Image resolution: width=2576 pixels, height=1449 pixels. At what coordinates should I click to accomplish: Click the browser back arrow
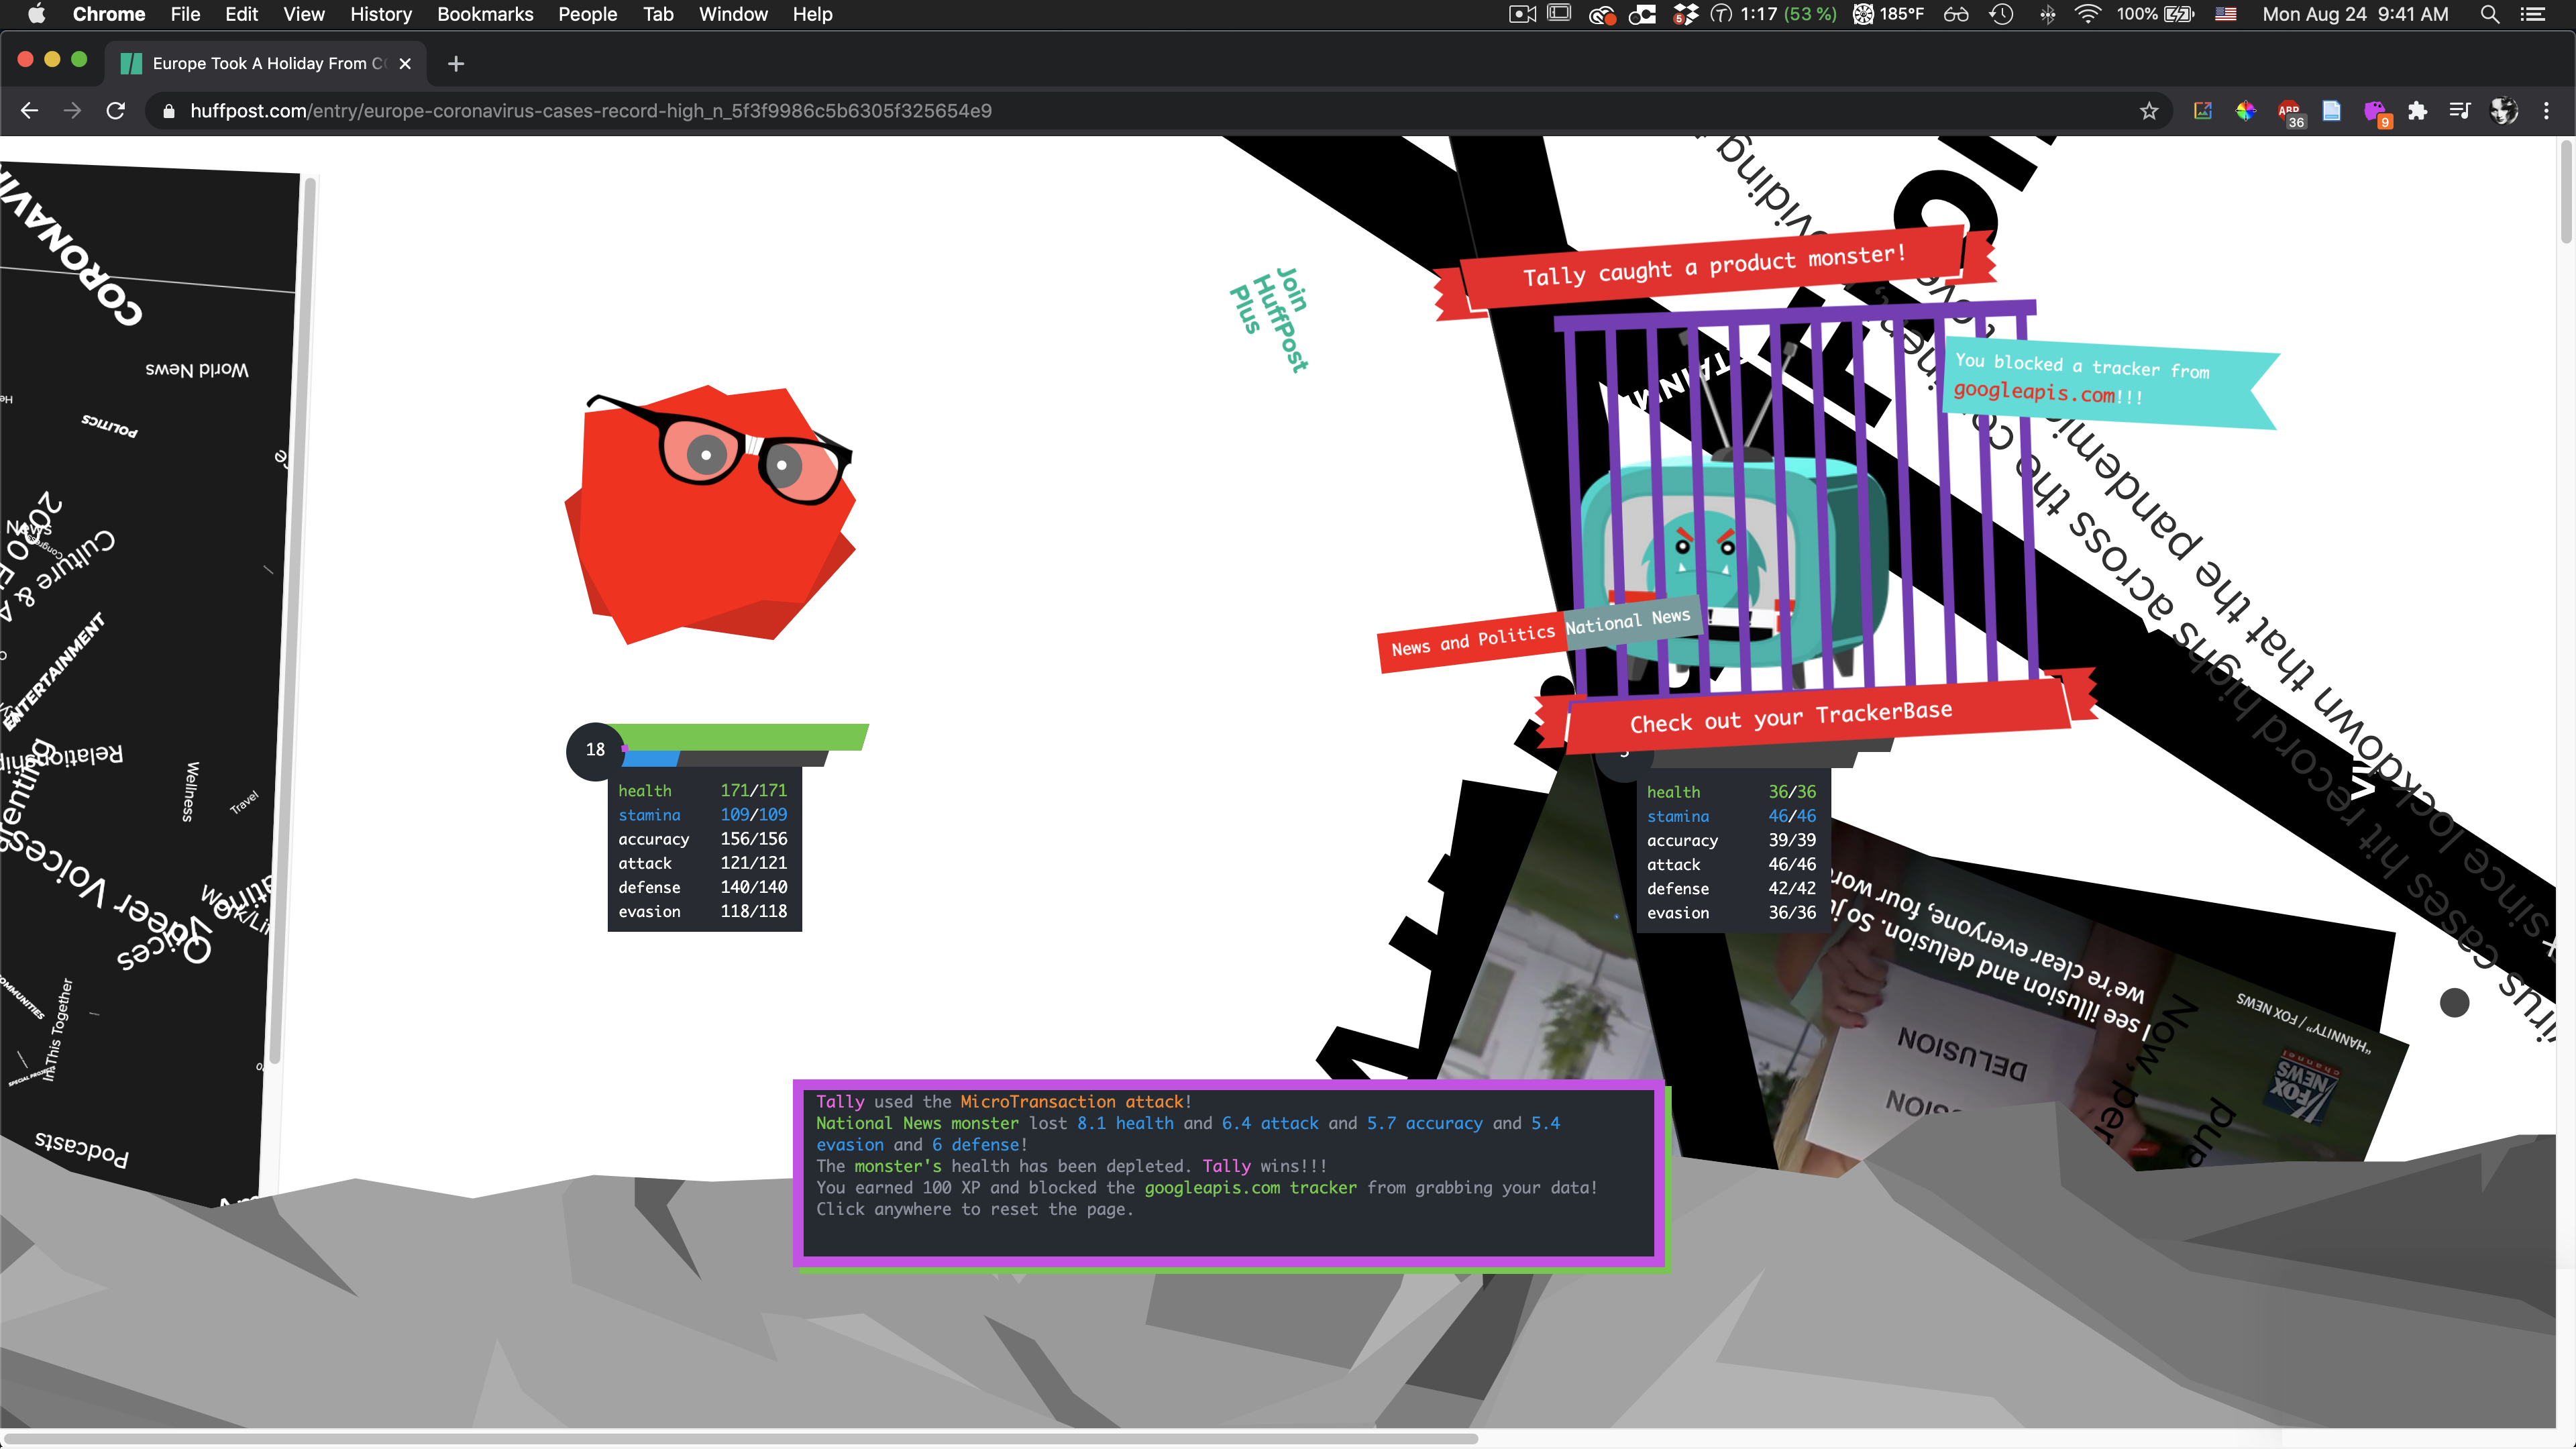click(x=29, y=111)
